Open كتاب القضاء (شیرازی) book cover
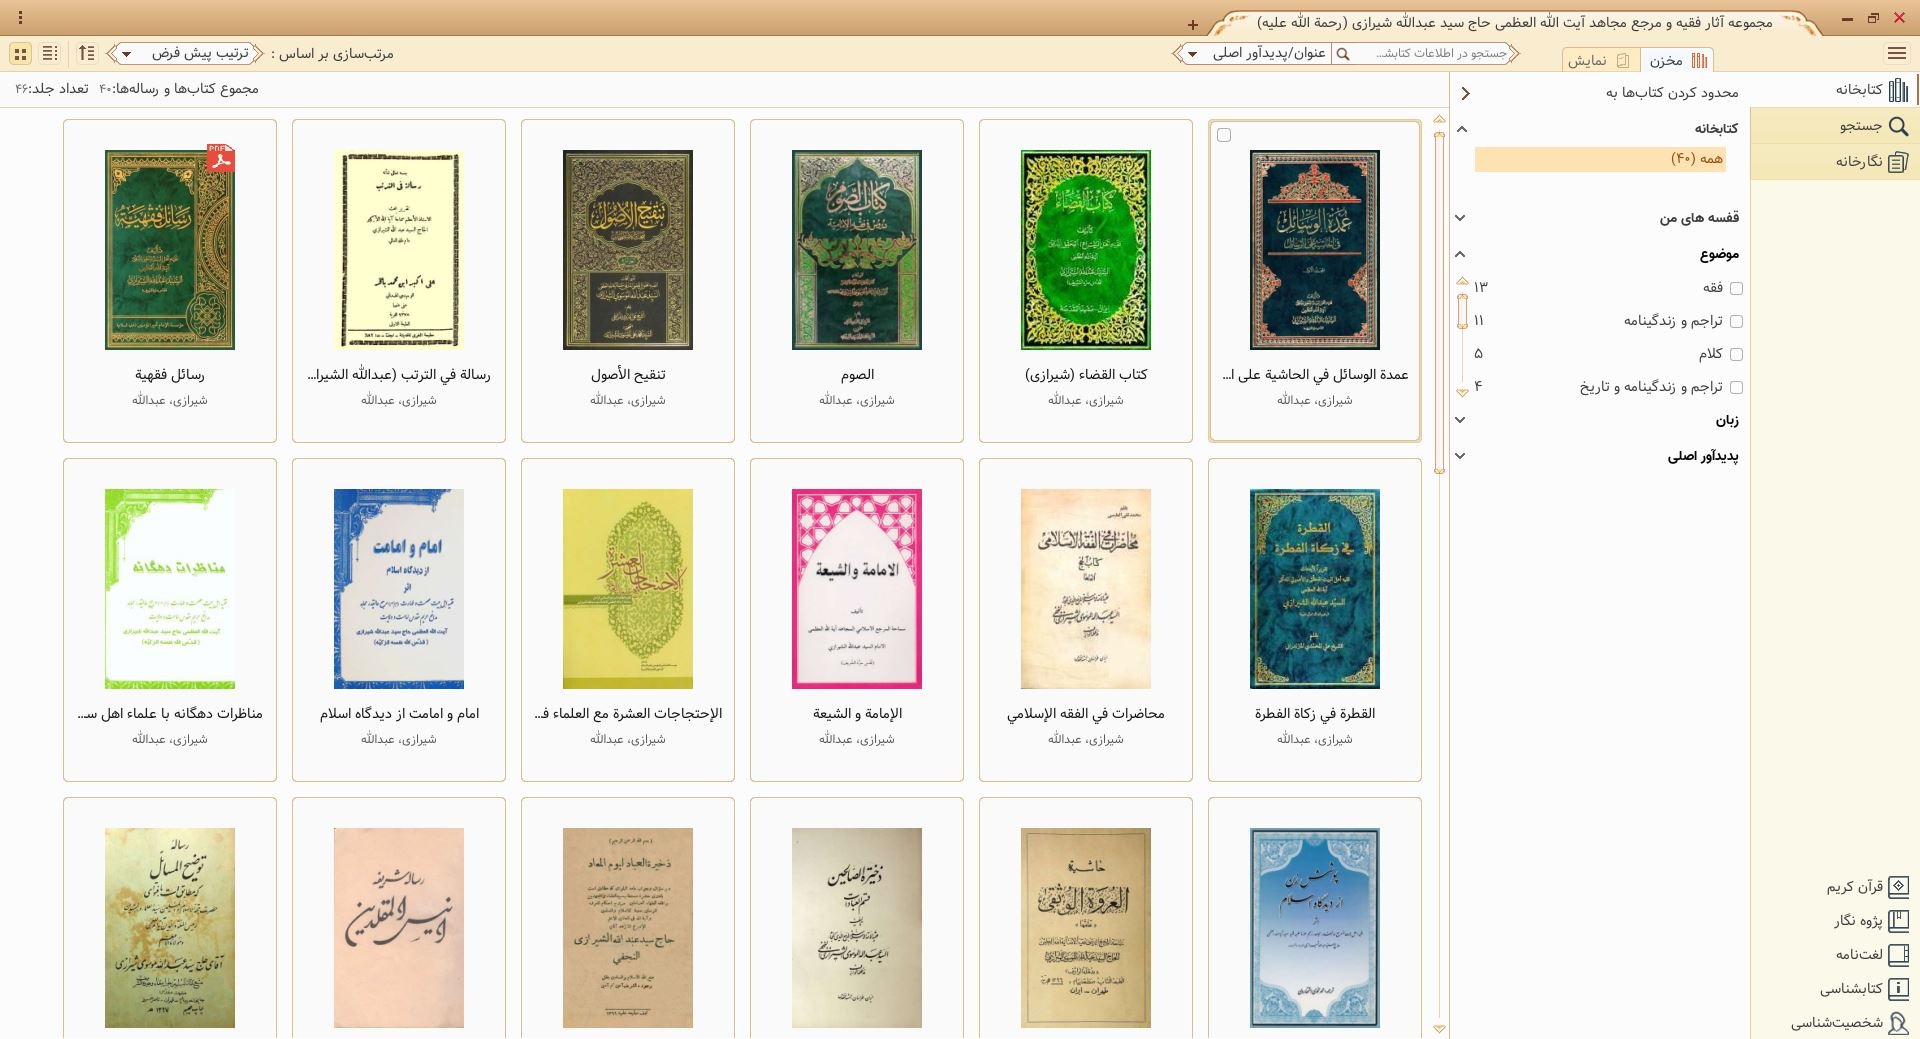The width and height of the screenshot is (1920, 1039). (1086, 250)
